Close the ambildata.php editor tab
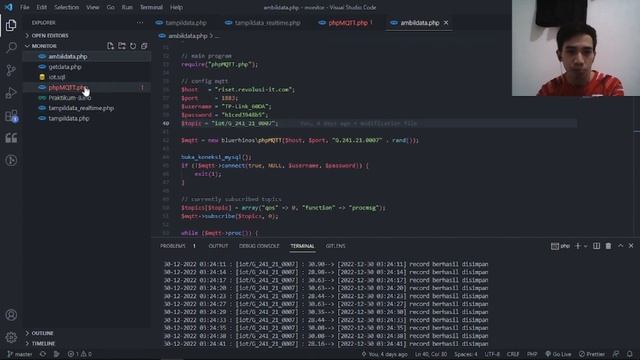This screenshot has width=640, height=360. tap(446, 23)
